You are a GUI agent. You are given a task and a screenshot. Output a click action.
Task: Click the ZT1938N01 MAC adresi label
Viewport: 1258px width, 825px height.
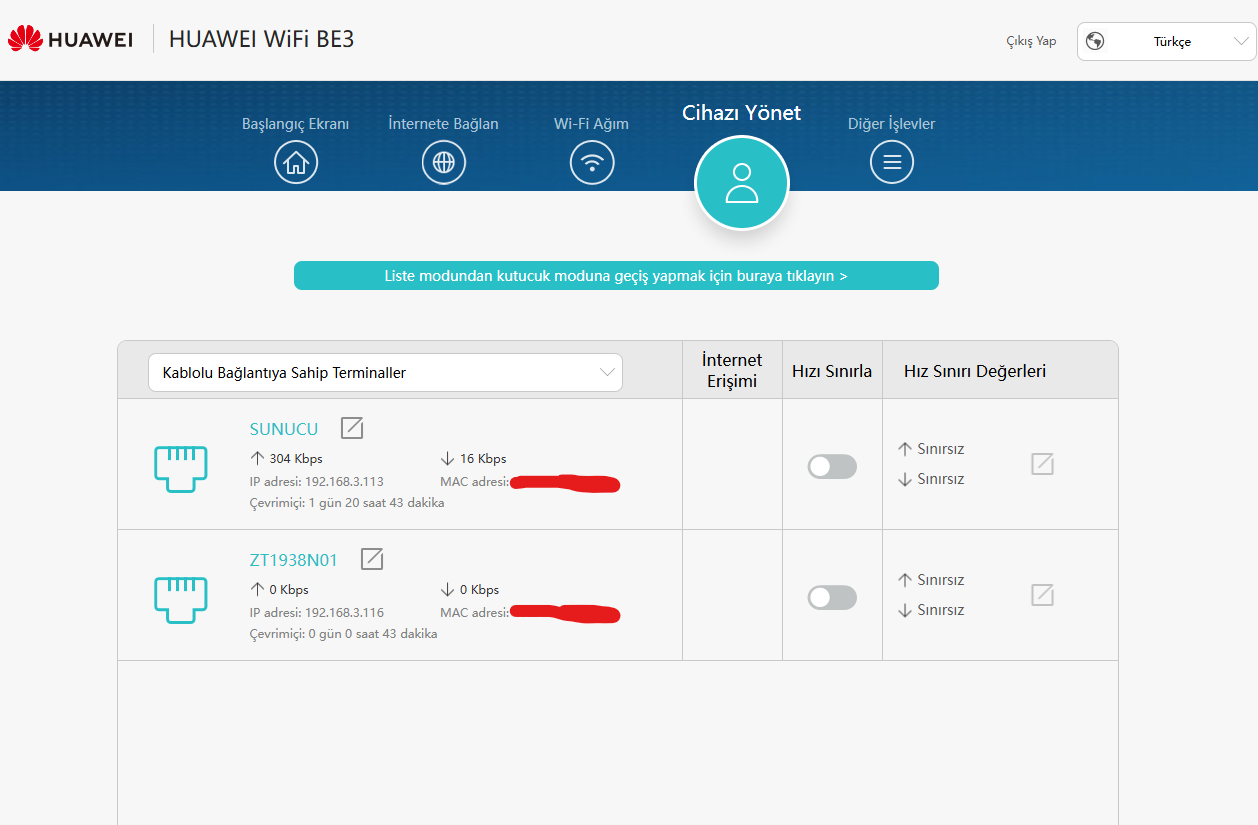point(475,613)
